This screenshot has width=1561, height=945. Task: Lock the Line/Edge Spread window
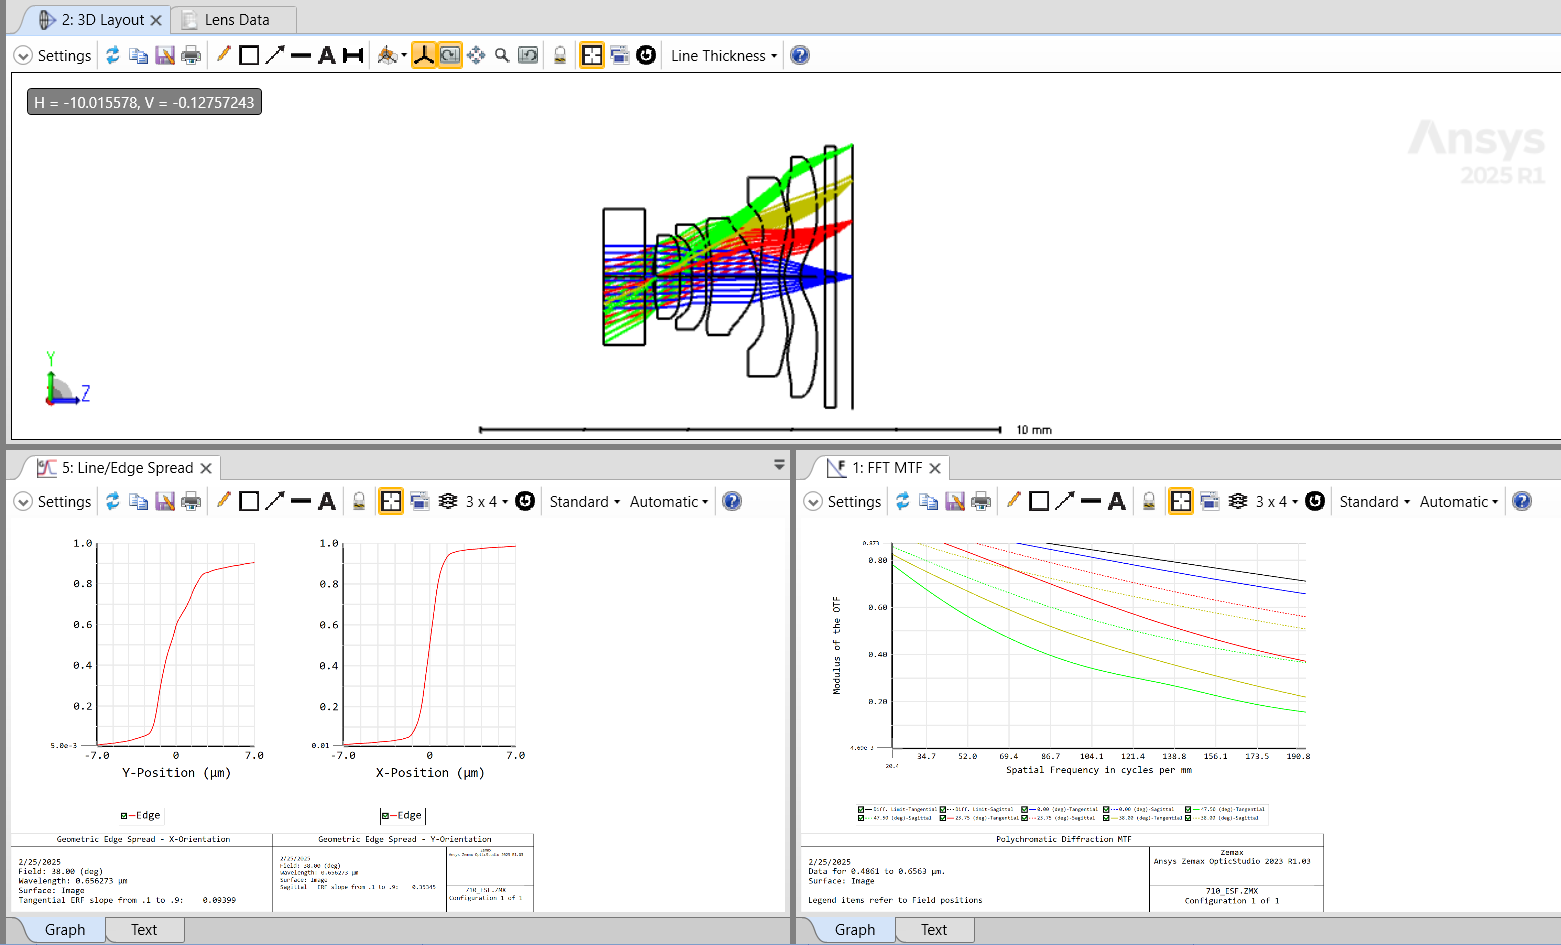click(359, 501)
